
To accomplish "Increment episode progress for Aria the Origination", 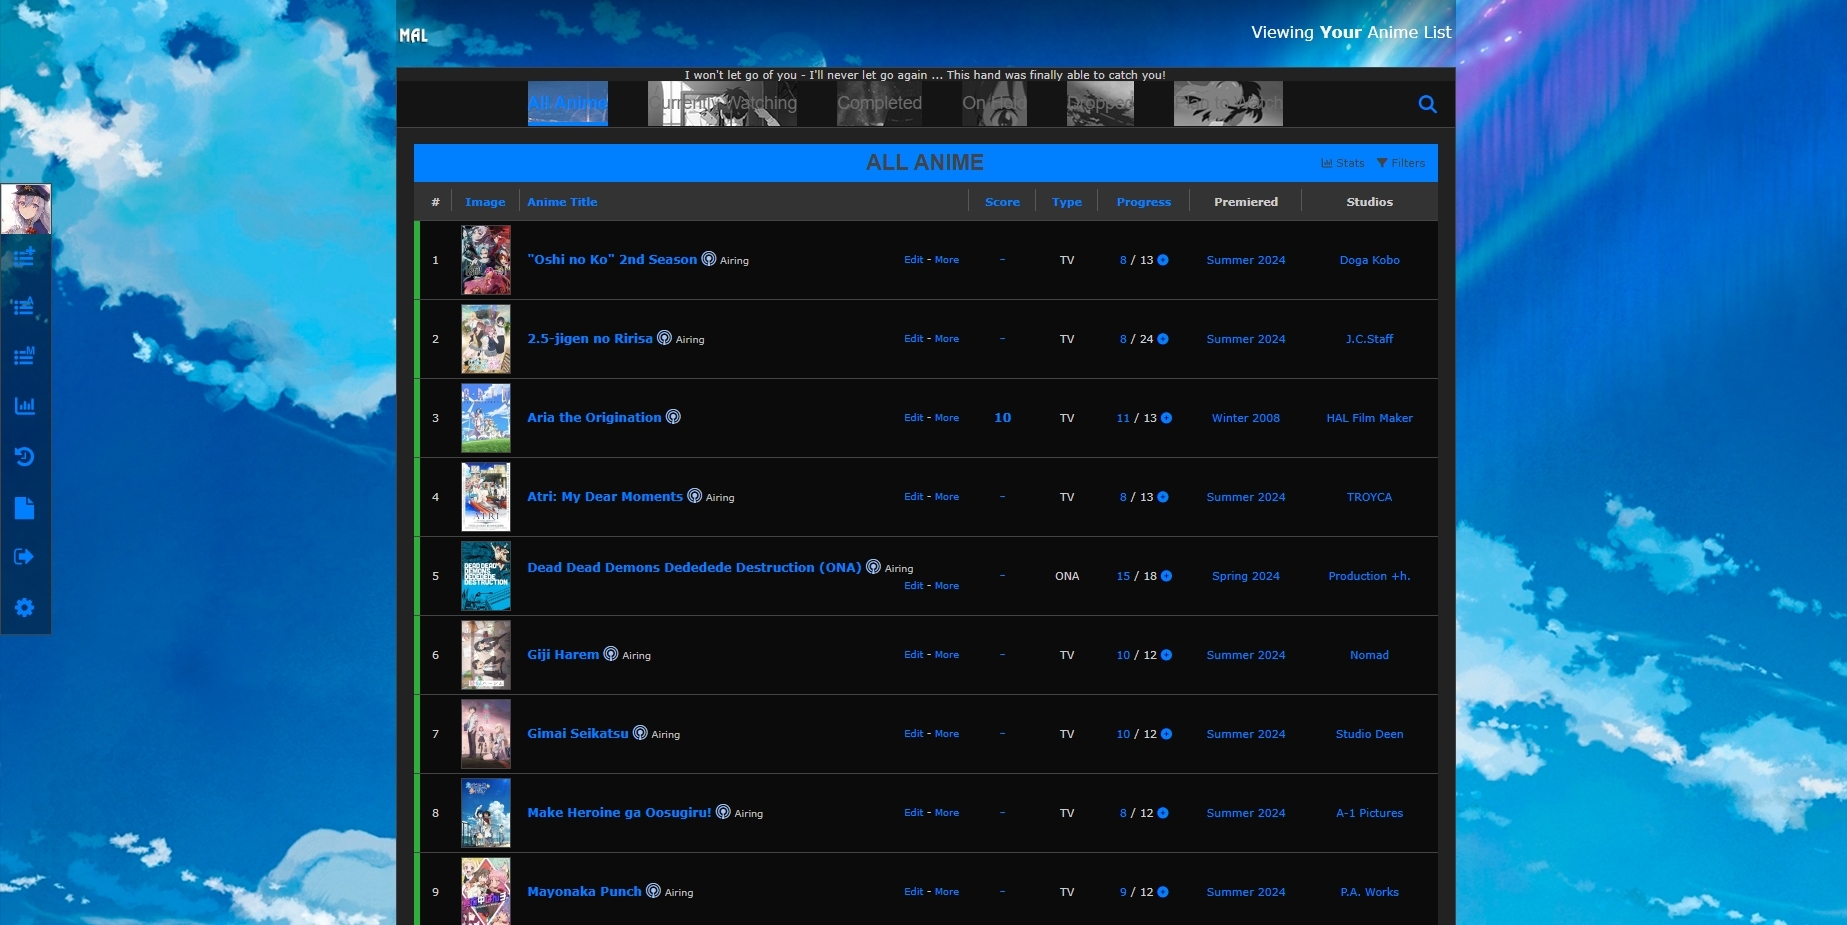I will pyautogui.click(x=1167, y=418).
